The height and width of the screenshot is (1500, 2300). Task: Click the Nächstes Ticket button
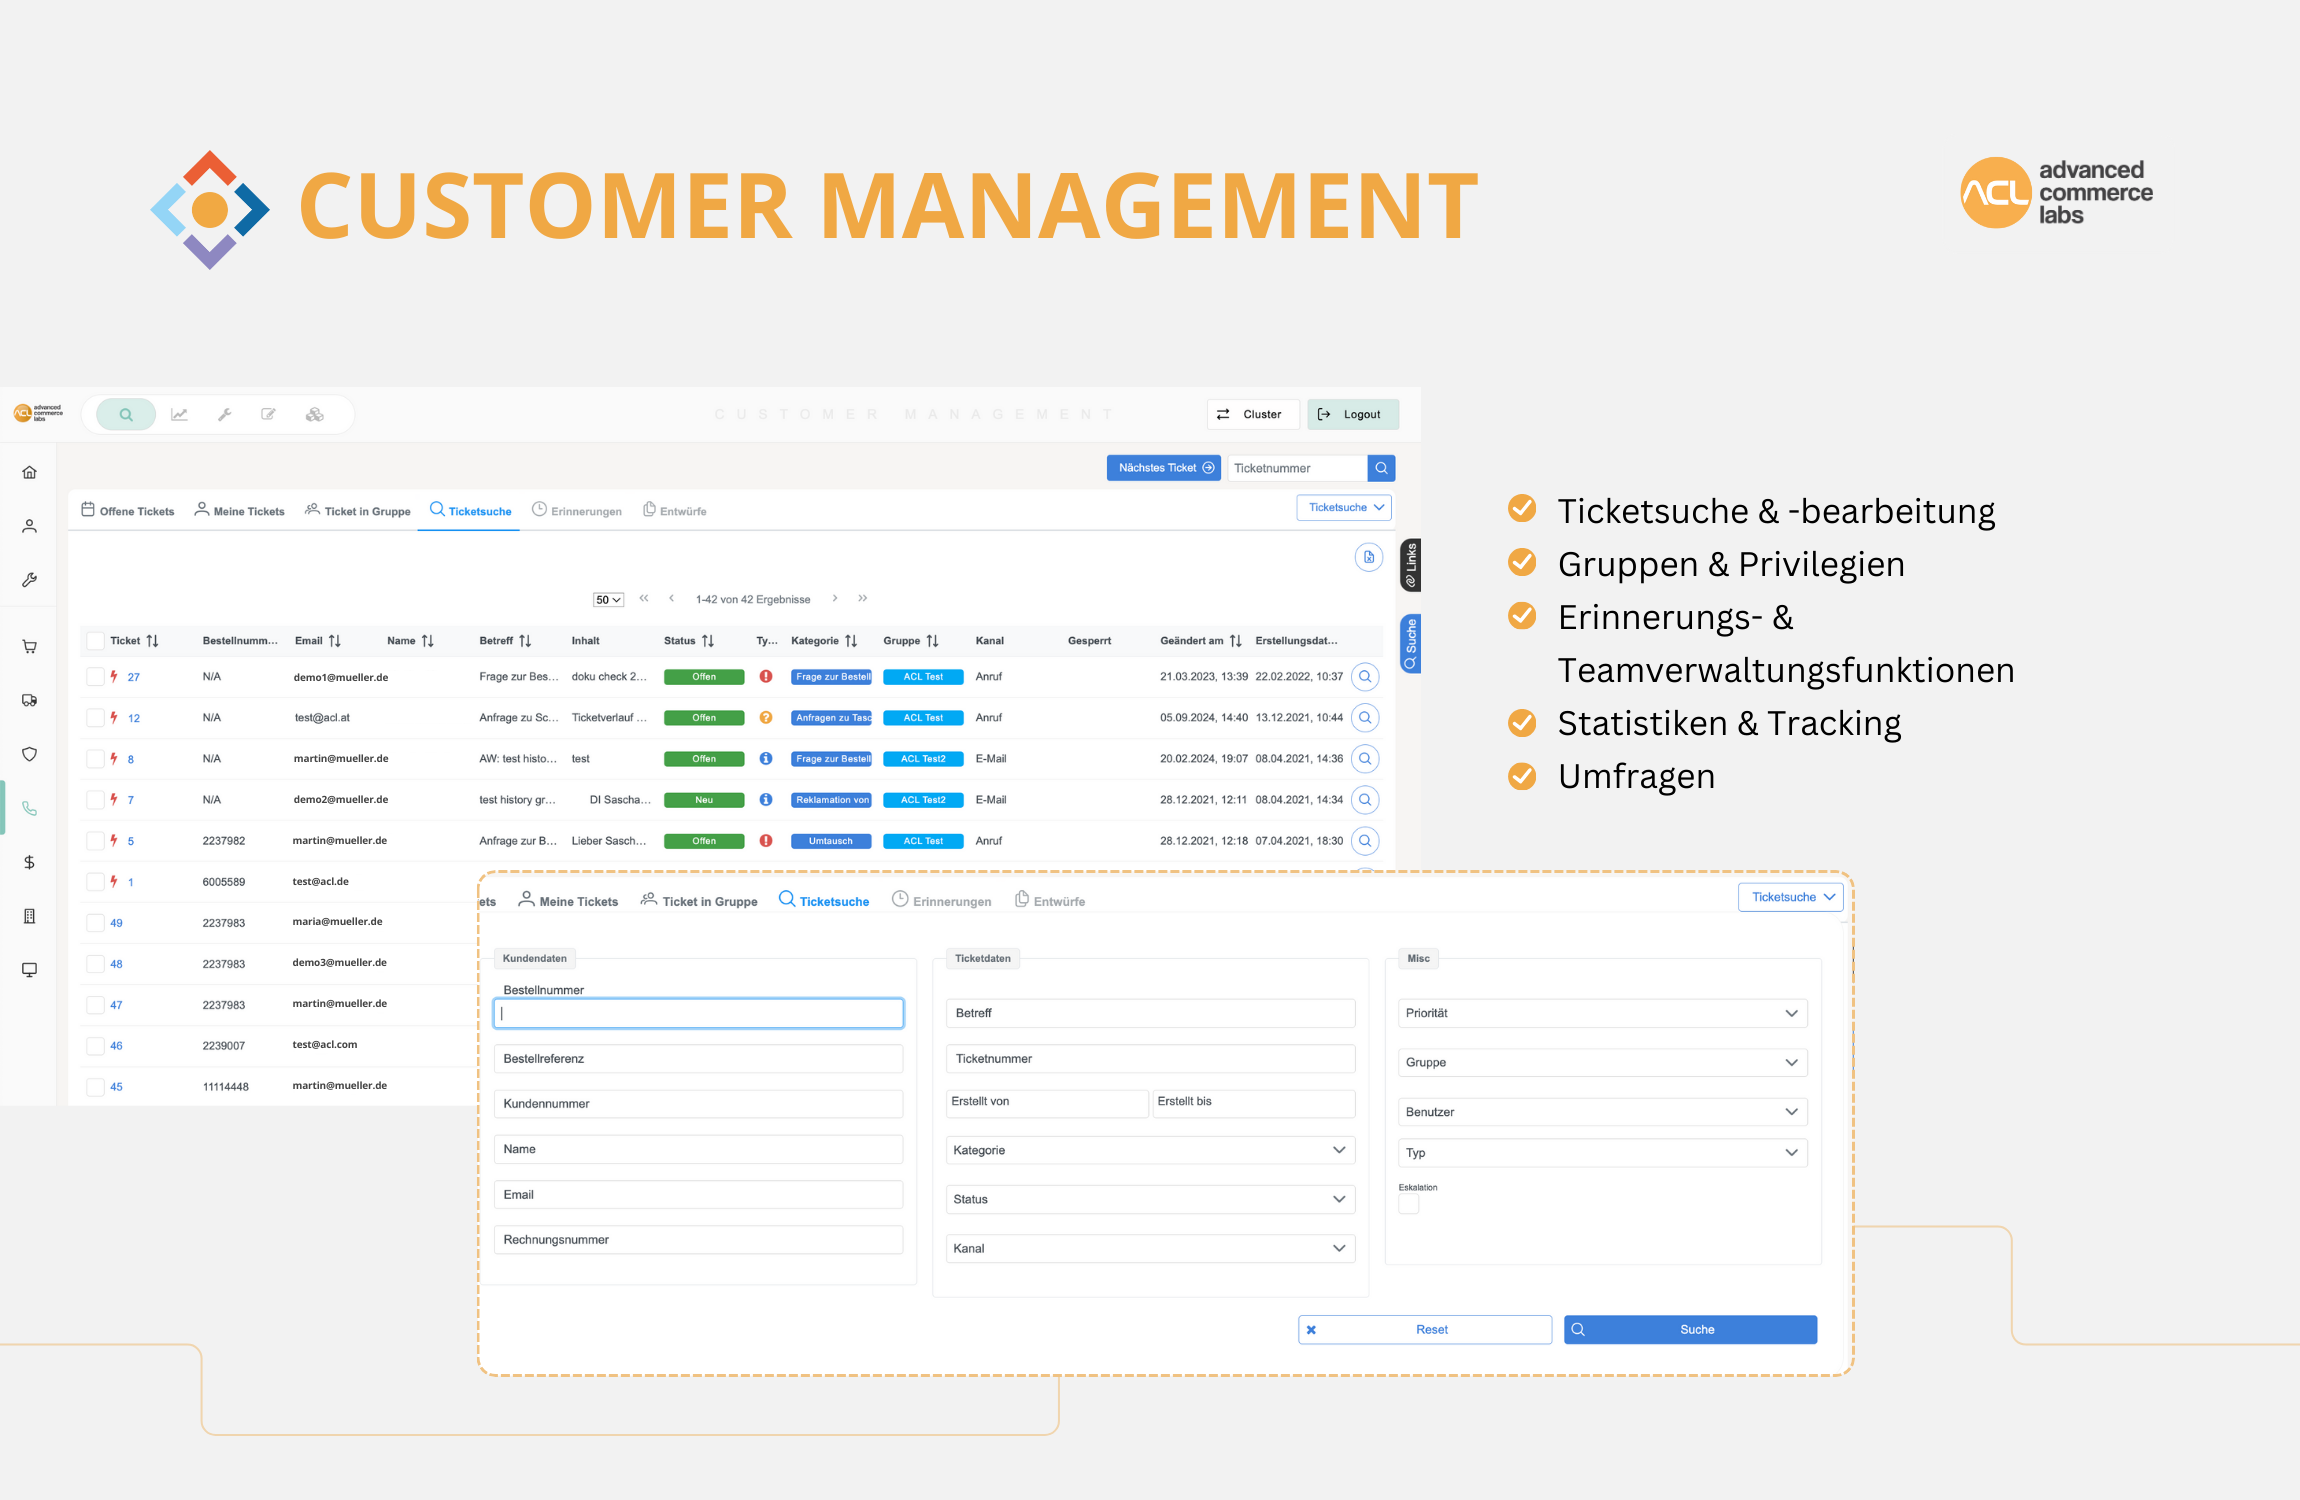tap(1164, 468)
